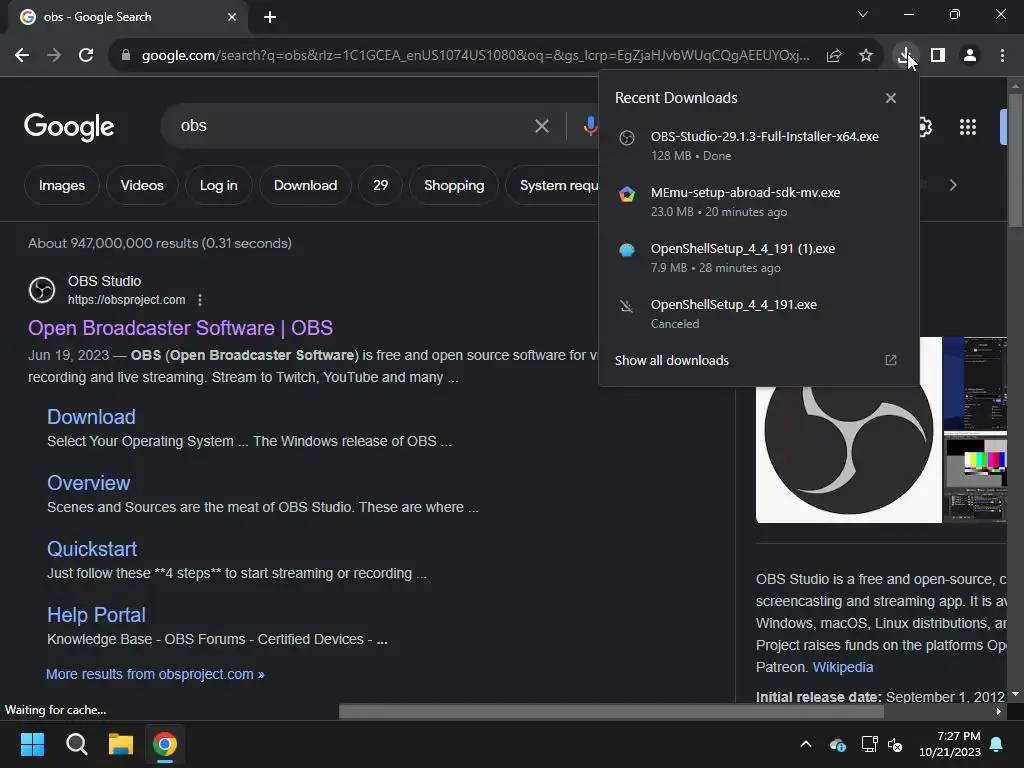Open the Overview sitelink
The height and width of the screenshot is (768, 1024).
(x=88, y=483)
